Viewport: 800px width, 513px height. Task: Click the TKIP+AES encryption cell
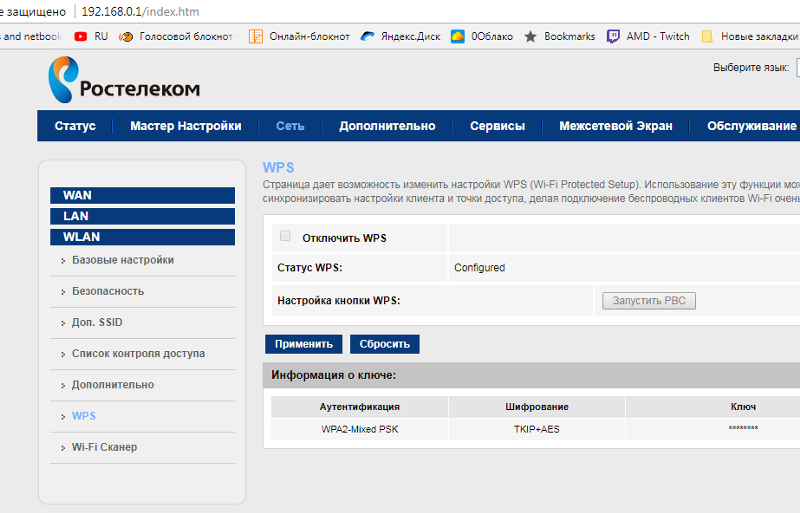click(x=537, y=429)
